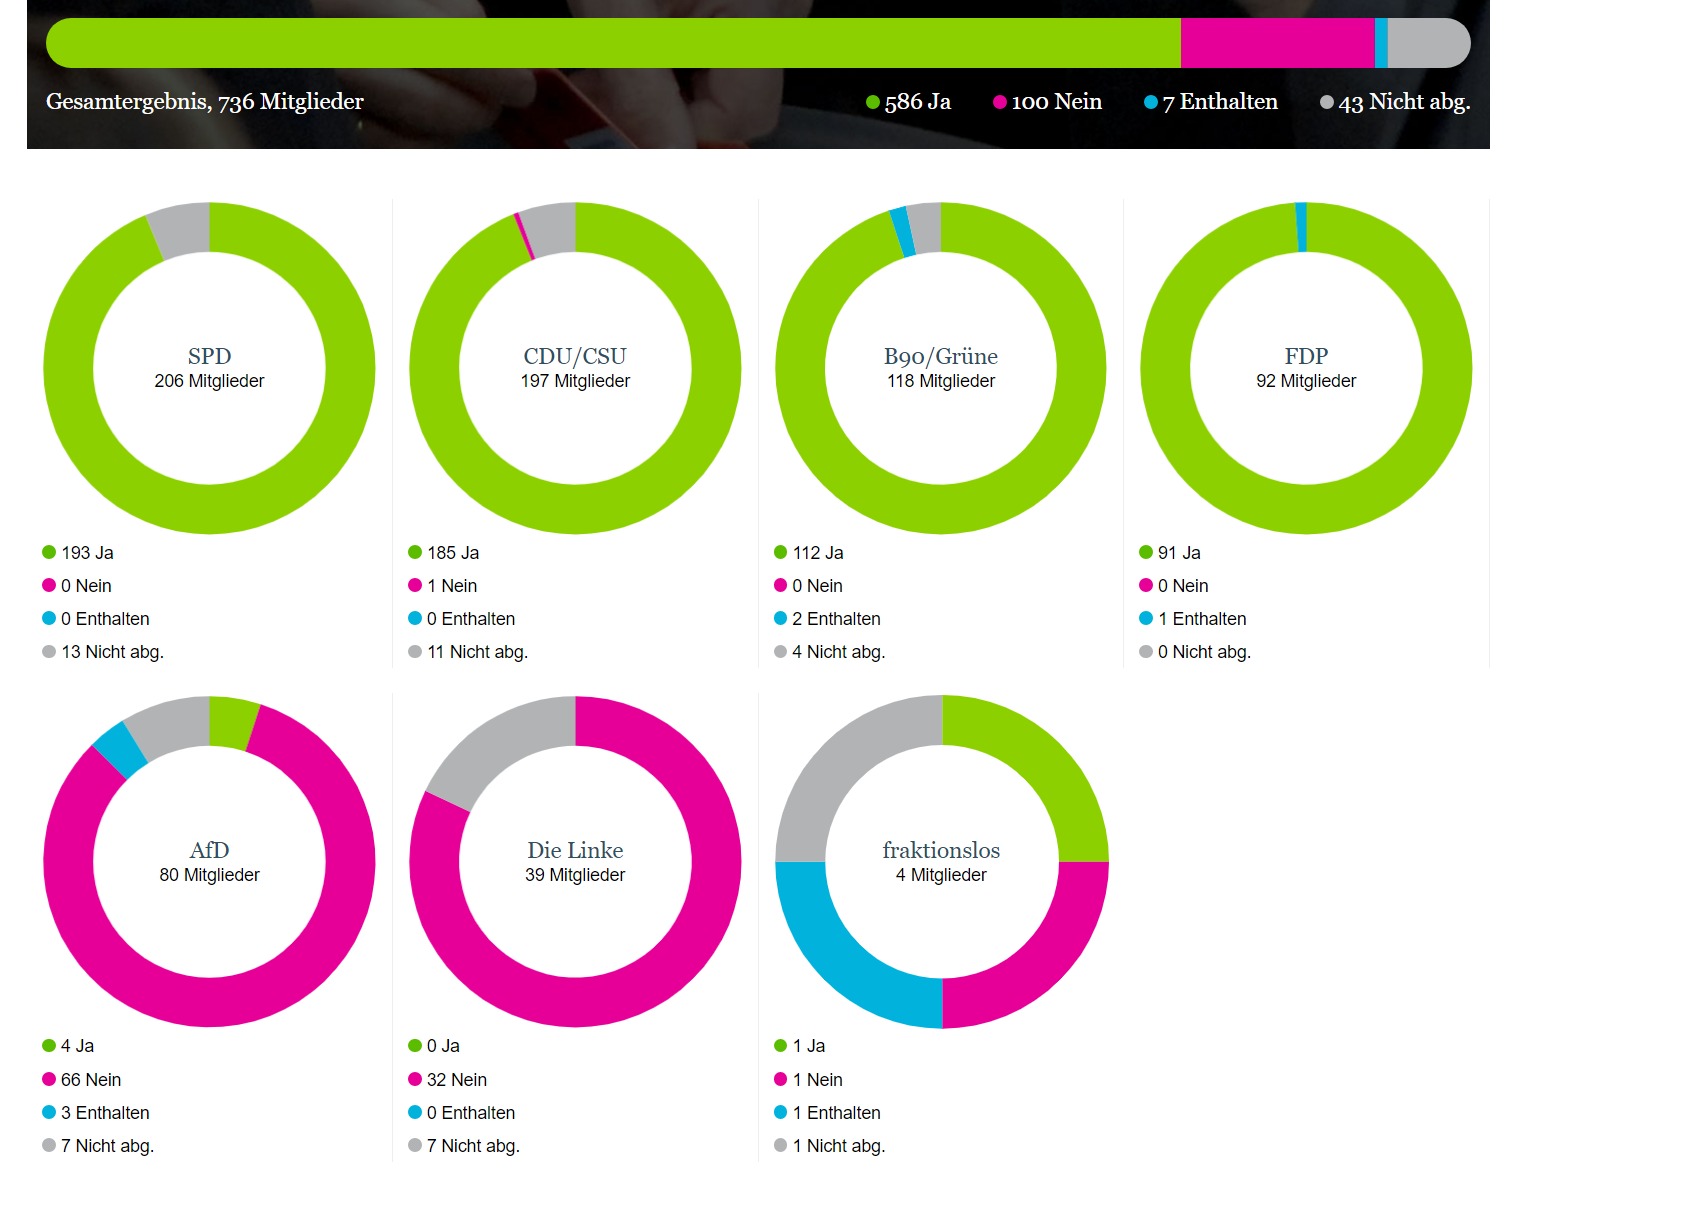Click the 66 Nein legend entry under AfD
Screen dimensions: 1698x1206
90,1080
